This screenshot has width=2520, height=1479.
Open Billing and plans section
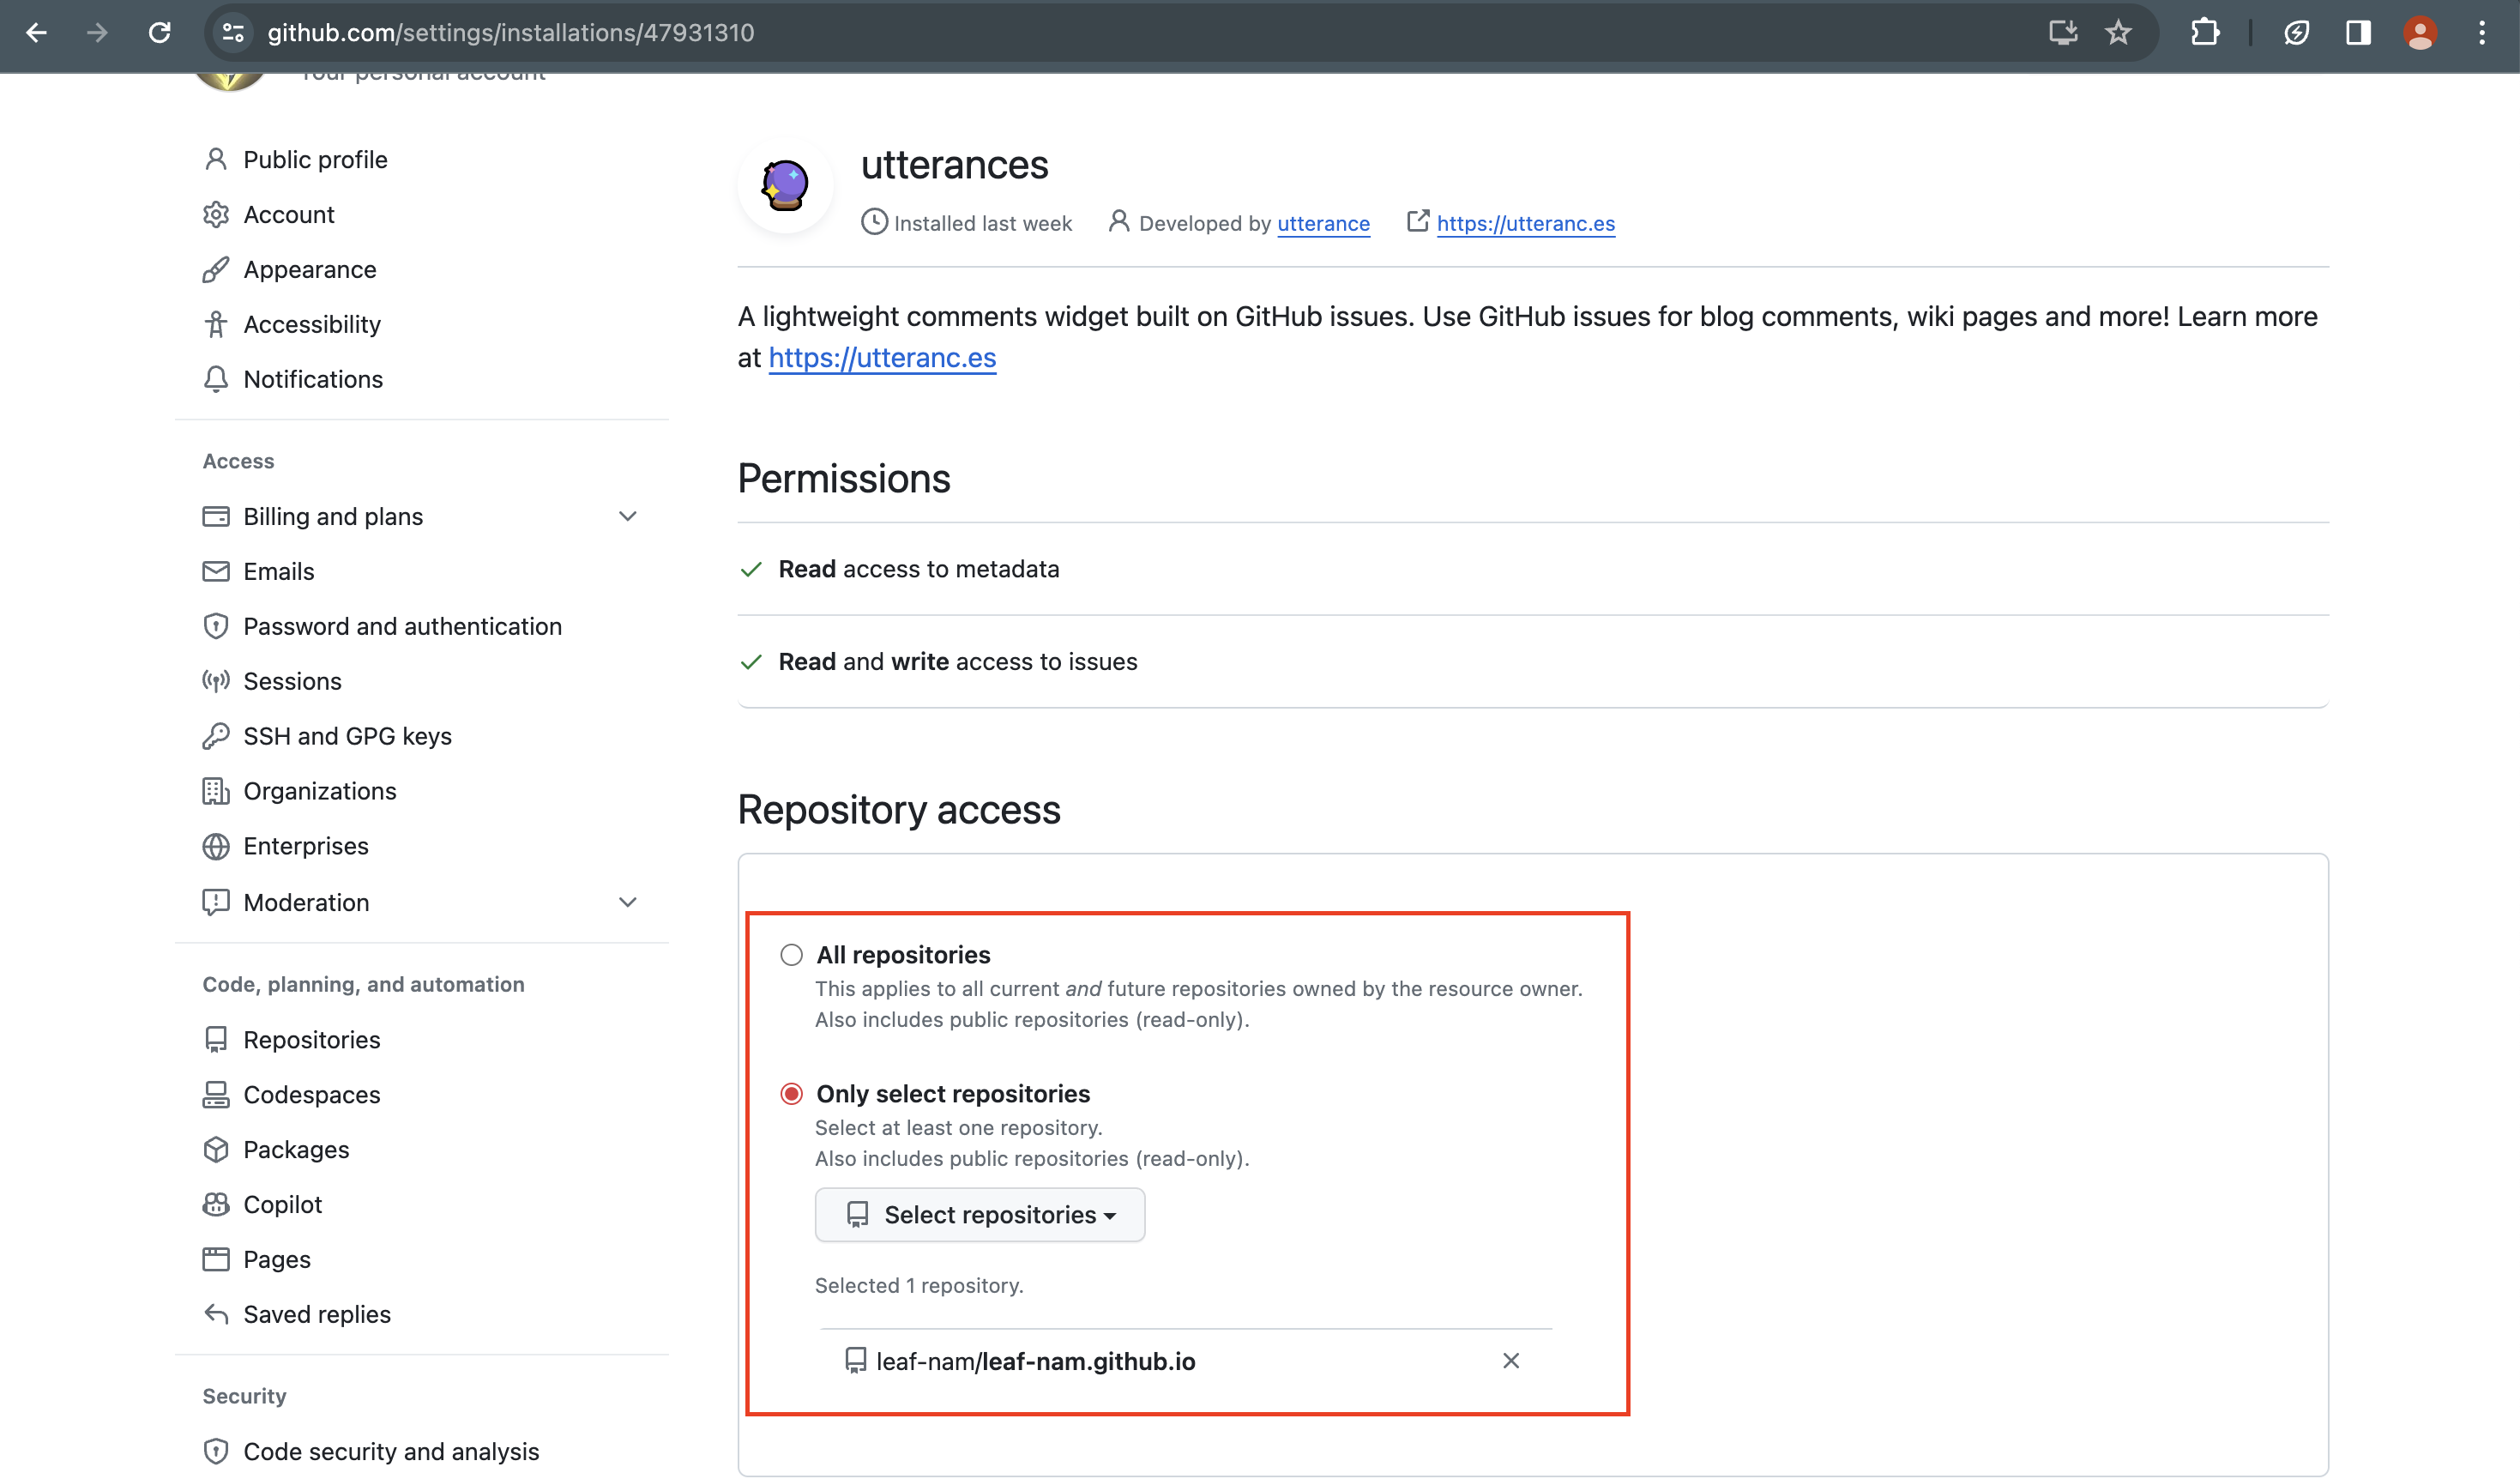420,516
